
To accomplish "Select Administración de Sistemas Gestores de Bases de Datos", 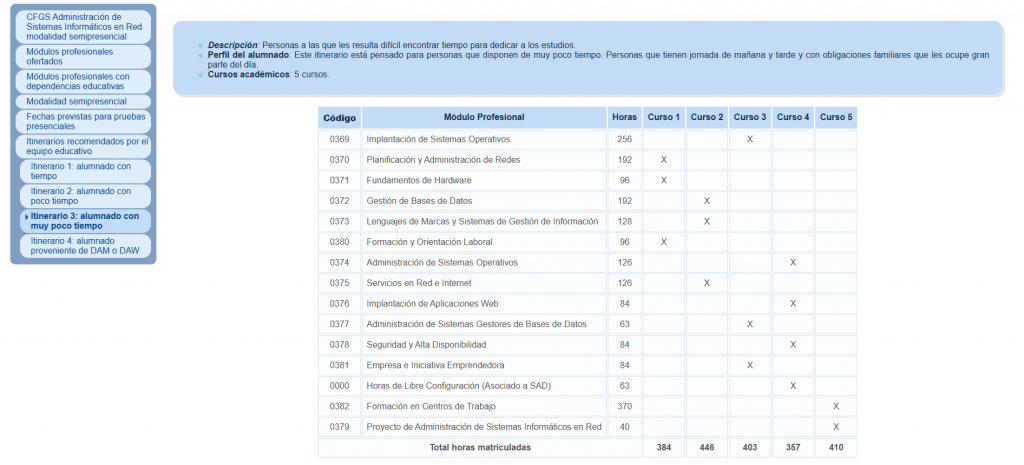I will pyautogui.click(x=484, y=325).
